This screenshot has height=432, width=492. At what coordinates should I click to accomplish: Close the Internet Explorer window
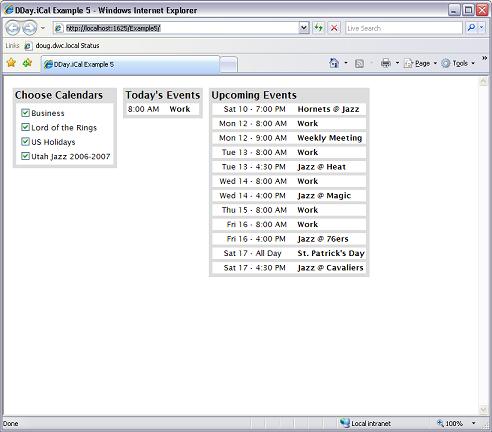point(482,10)
